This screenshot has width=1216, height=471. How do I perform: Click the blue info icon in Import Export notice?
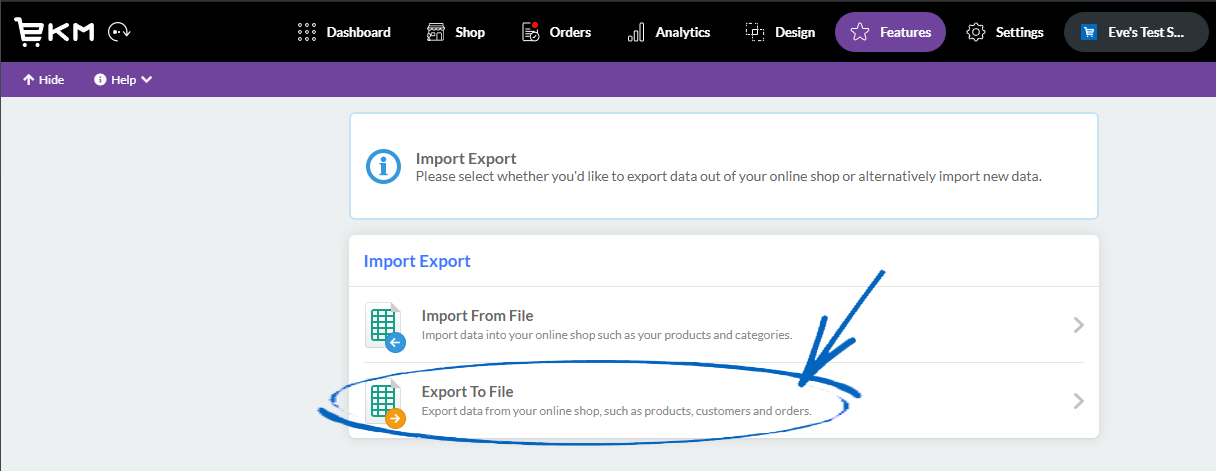point(383,167)
